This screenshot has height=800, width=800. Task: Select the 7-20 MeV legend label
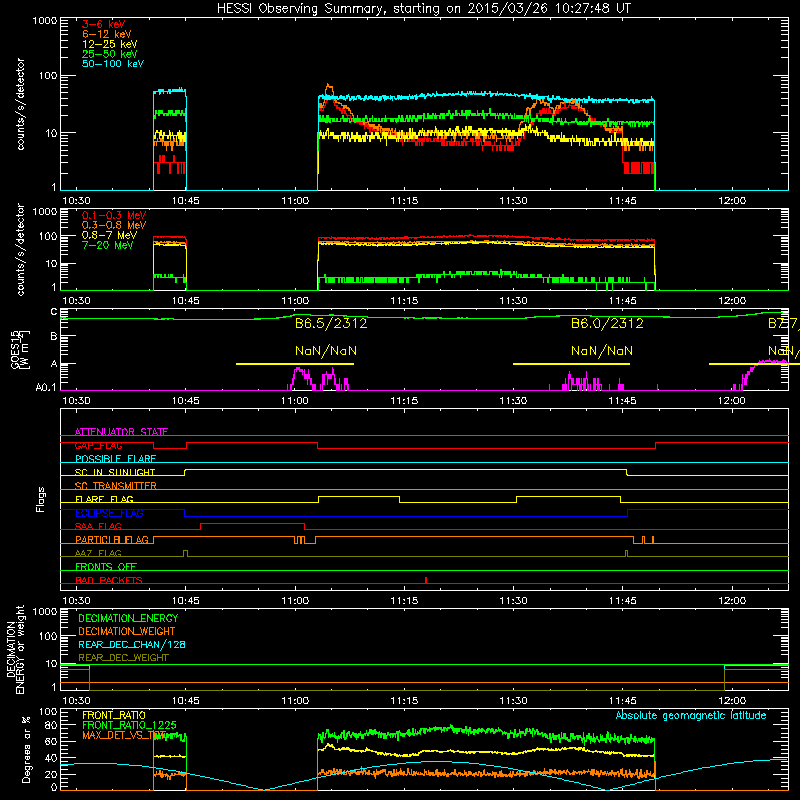tap(108, 245)
